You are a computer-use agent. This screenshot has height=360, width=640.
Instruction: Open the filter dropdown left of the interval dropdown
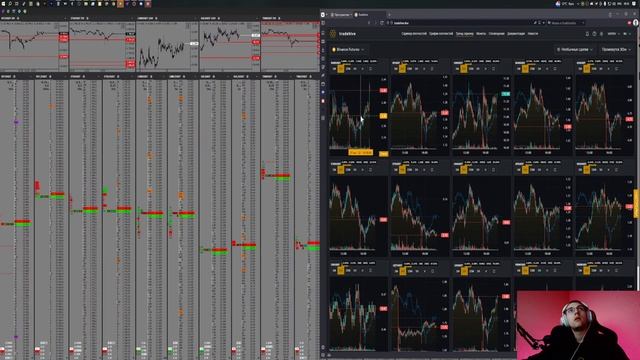[x=575, y=49]
